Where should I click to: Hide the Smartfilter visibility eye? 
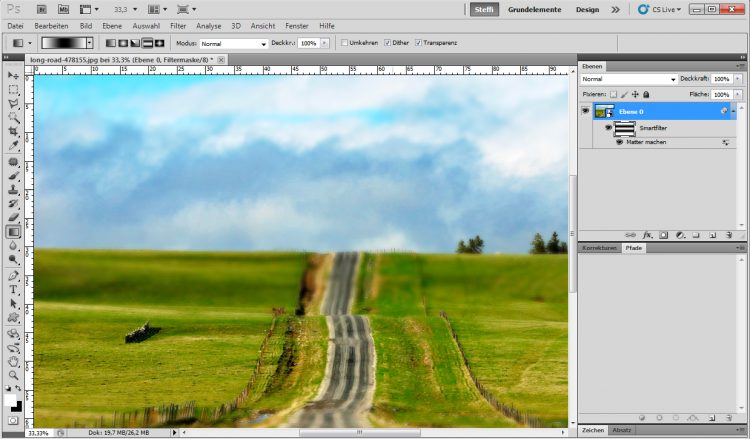pyautogui.click(x=608, y=128)
